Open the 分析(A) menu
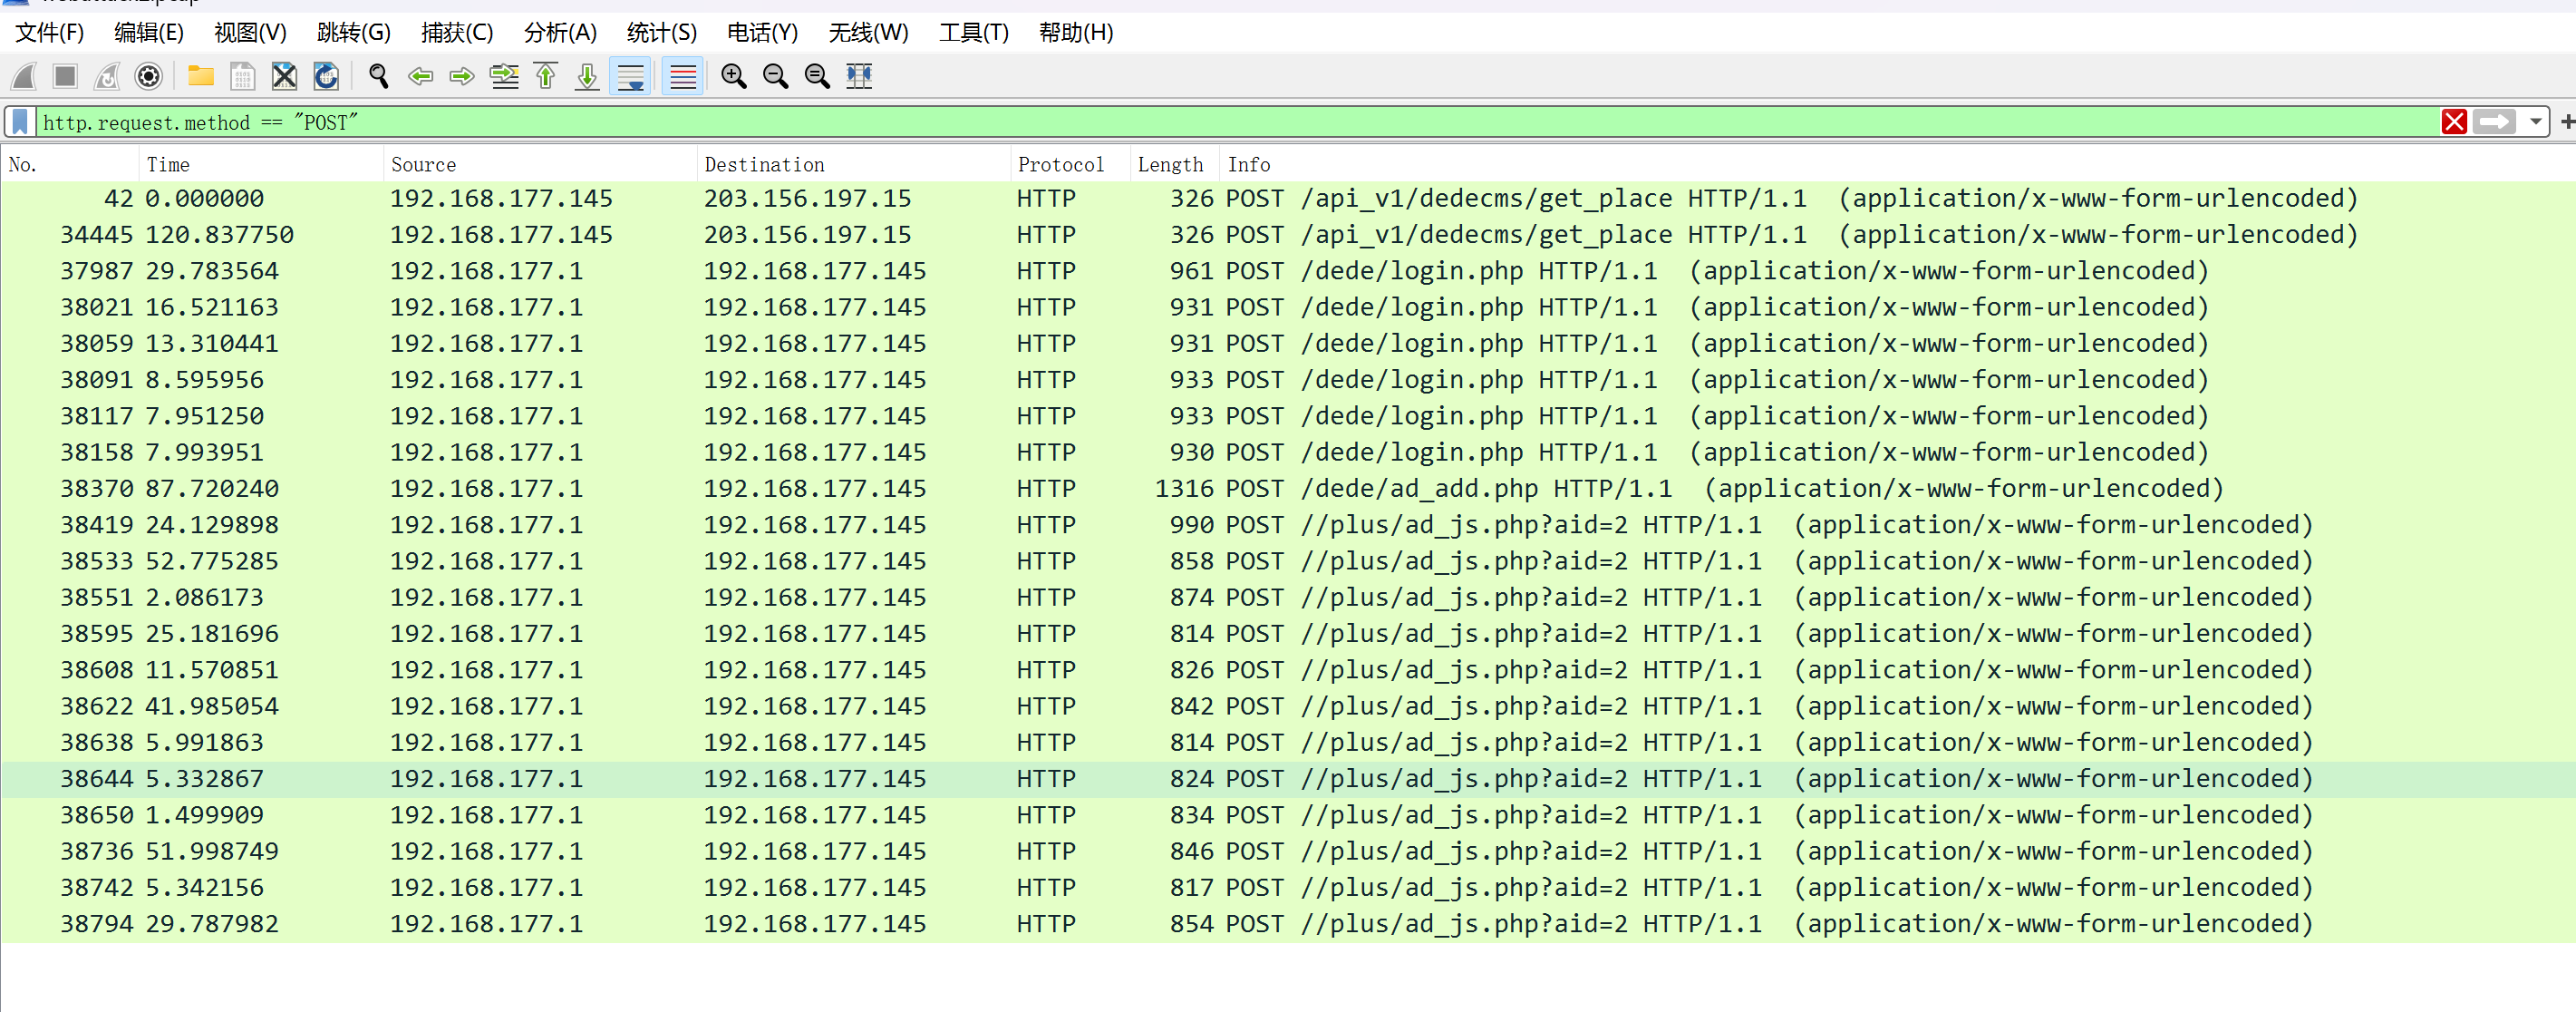 pos(560,33)
